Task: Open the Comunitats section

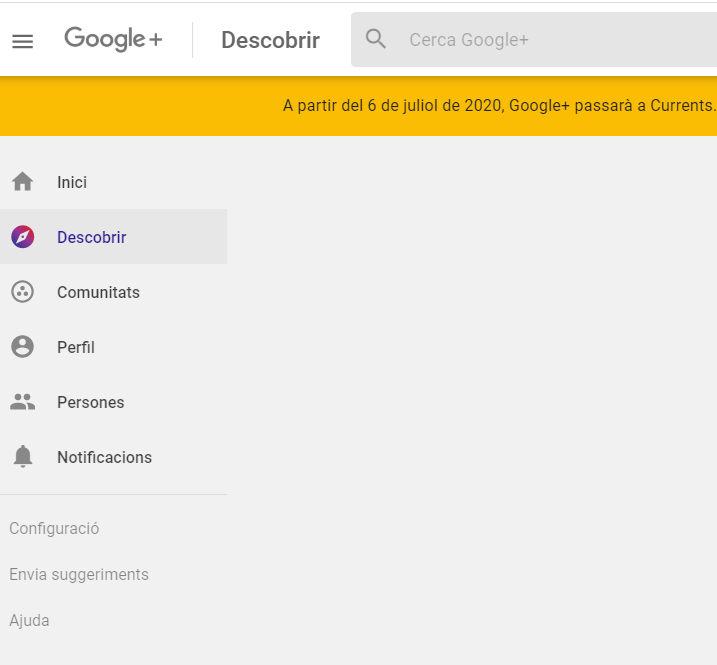Action: (x=113, y=292)
